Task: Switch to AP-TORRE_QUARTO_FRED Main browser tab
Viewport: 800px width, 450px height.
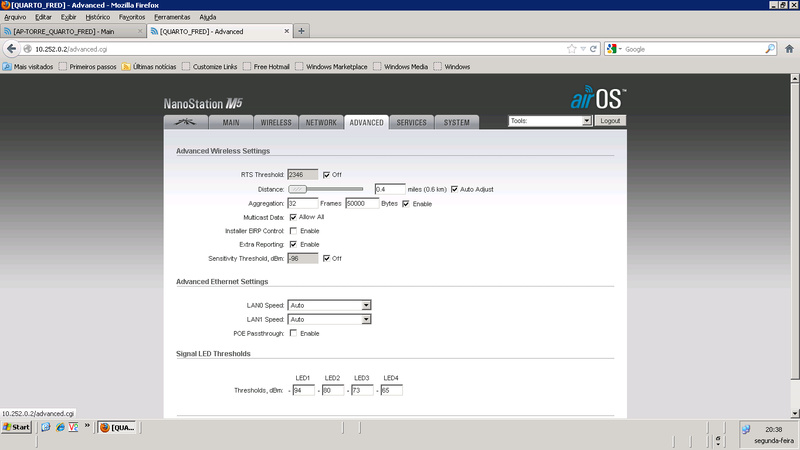Action: click(72, 31)
